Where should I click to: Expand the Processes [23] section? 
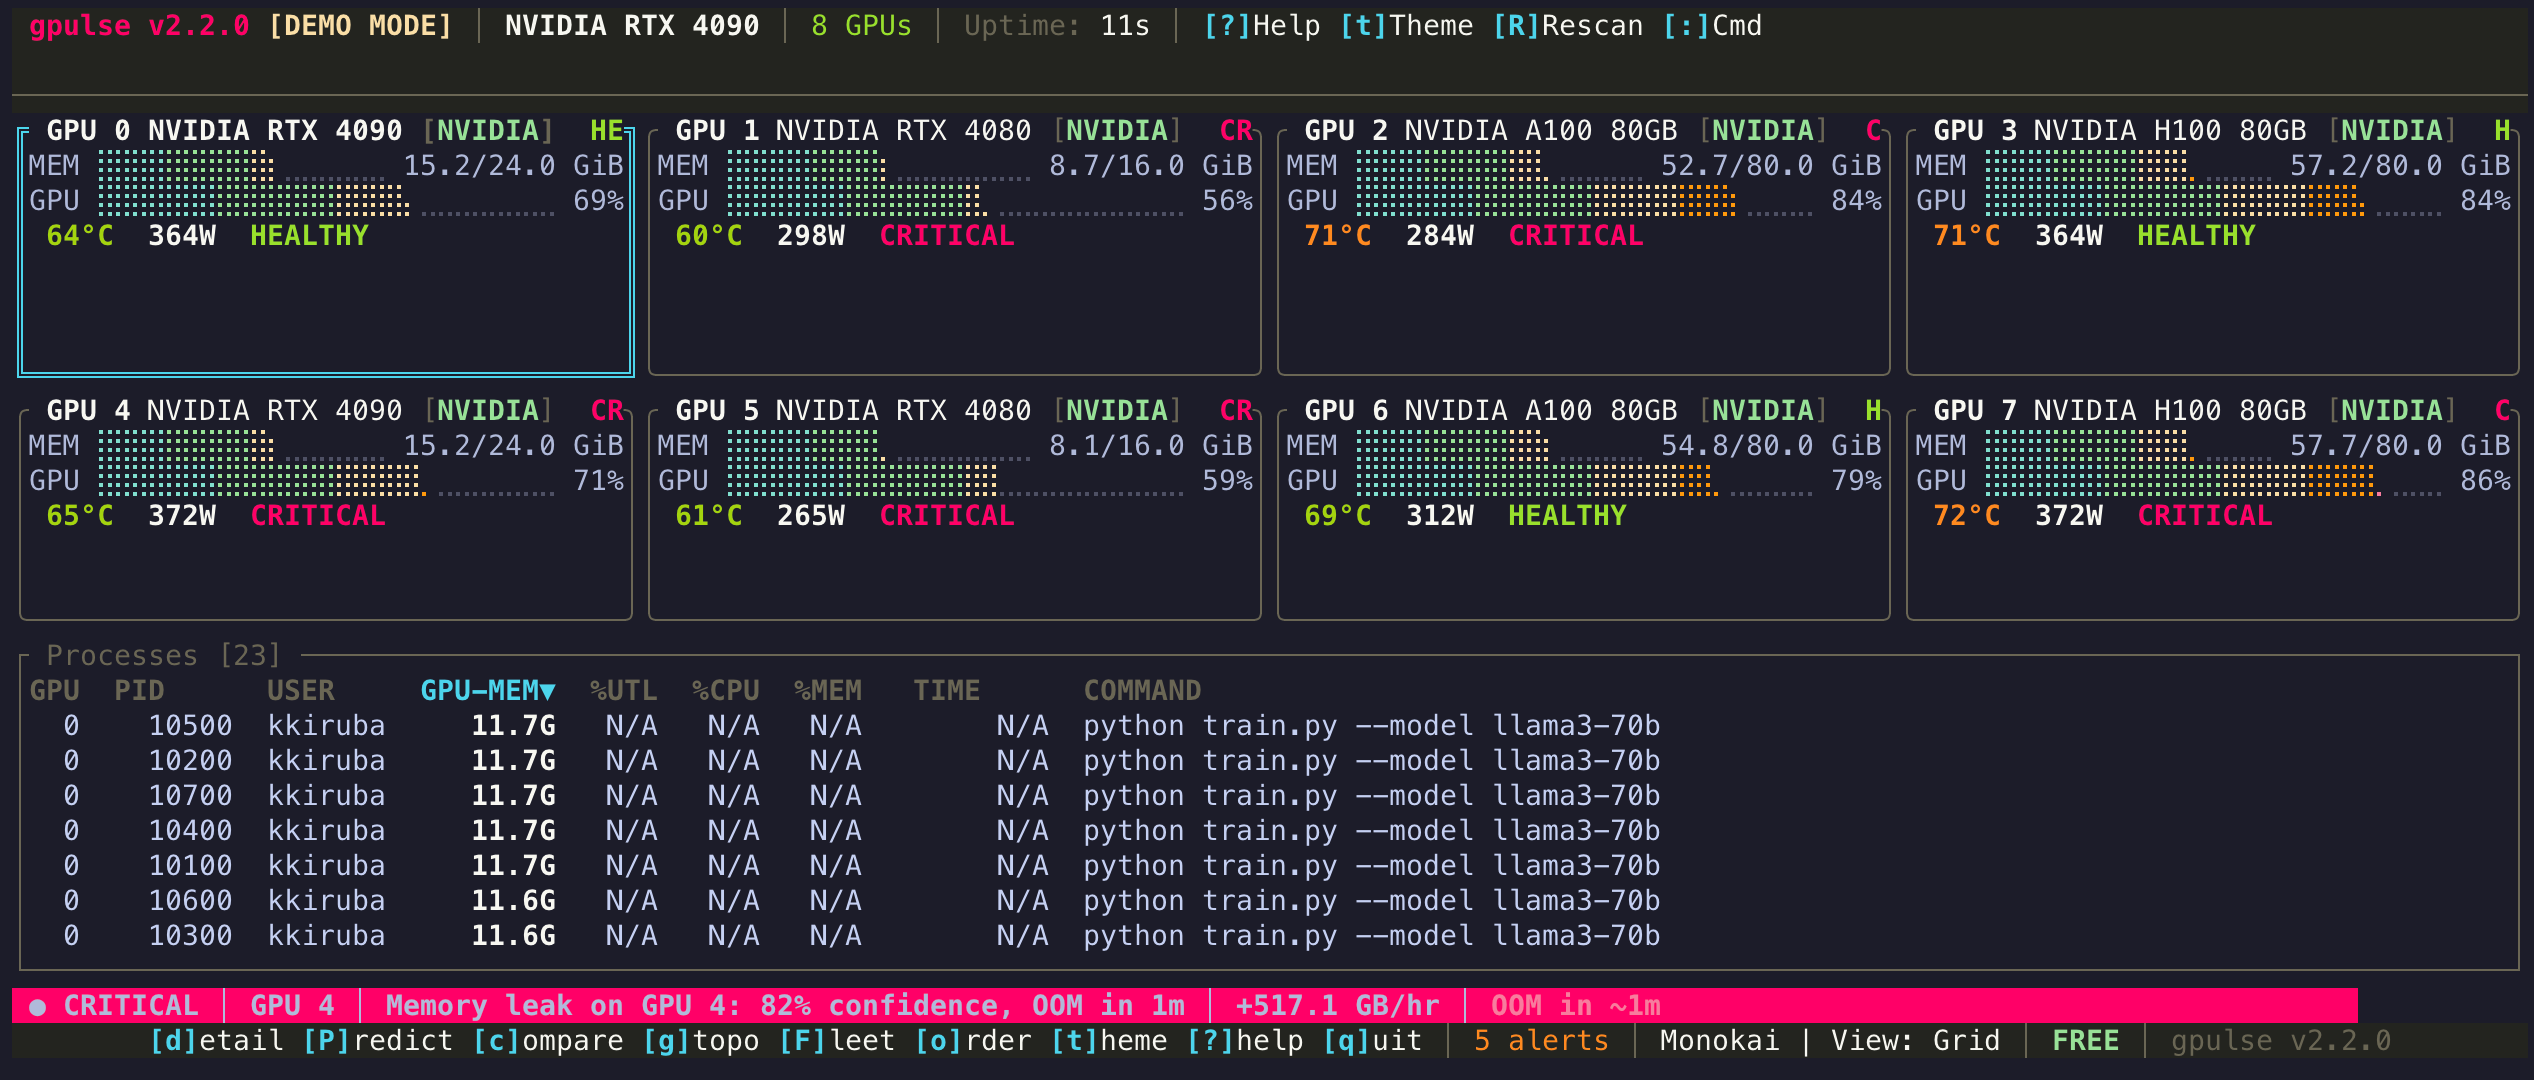(x=163, y=655)
